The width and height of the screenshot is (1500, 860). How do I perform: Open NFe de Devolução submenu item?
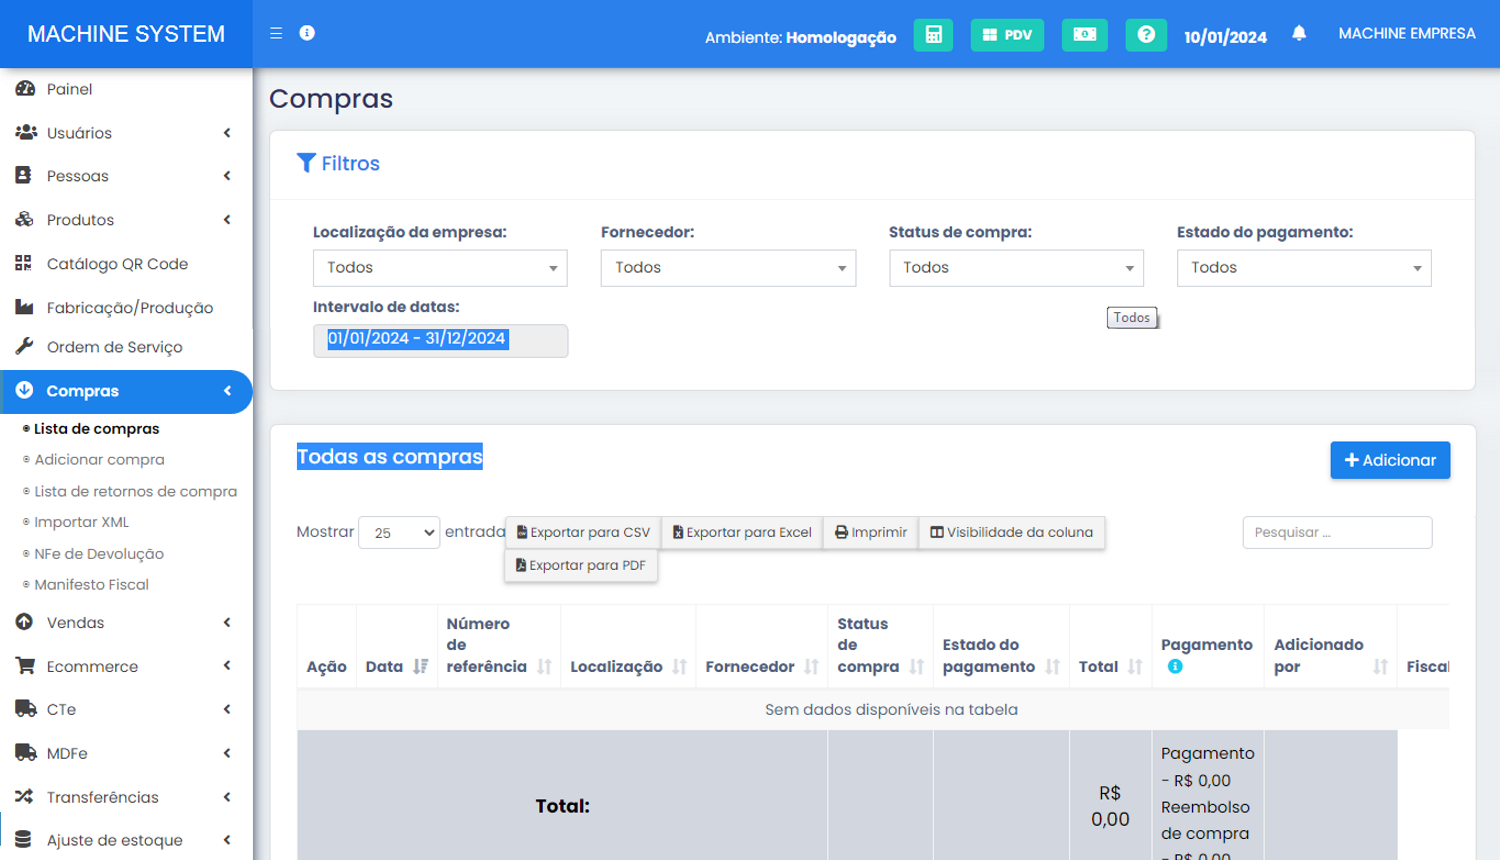[98, 553]
